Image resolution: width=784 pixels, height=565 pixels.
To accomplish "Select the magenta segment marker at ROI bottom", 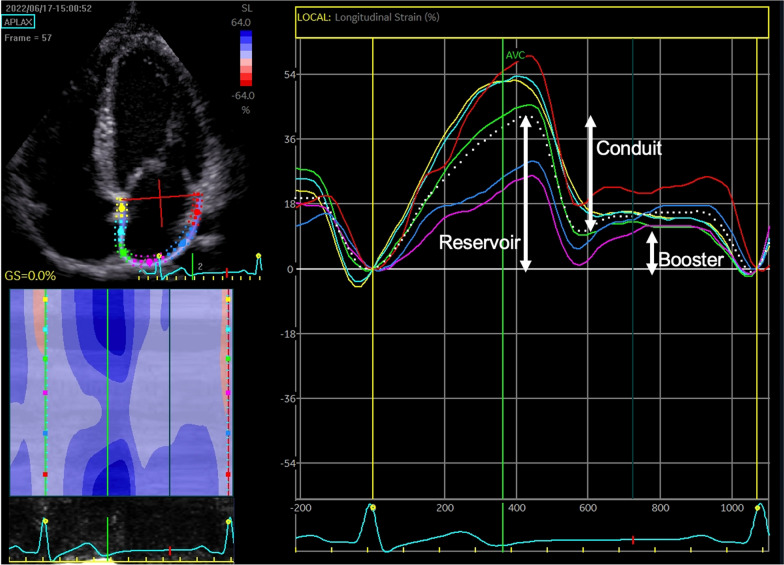I will [x=151, y=261].
